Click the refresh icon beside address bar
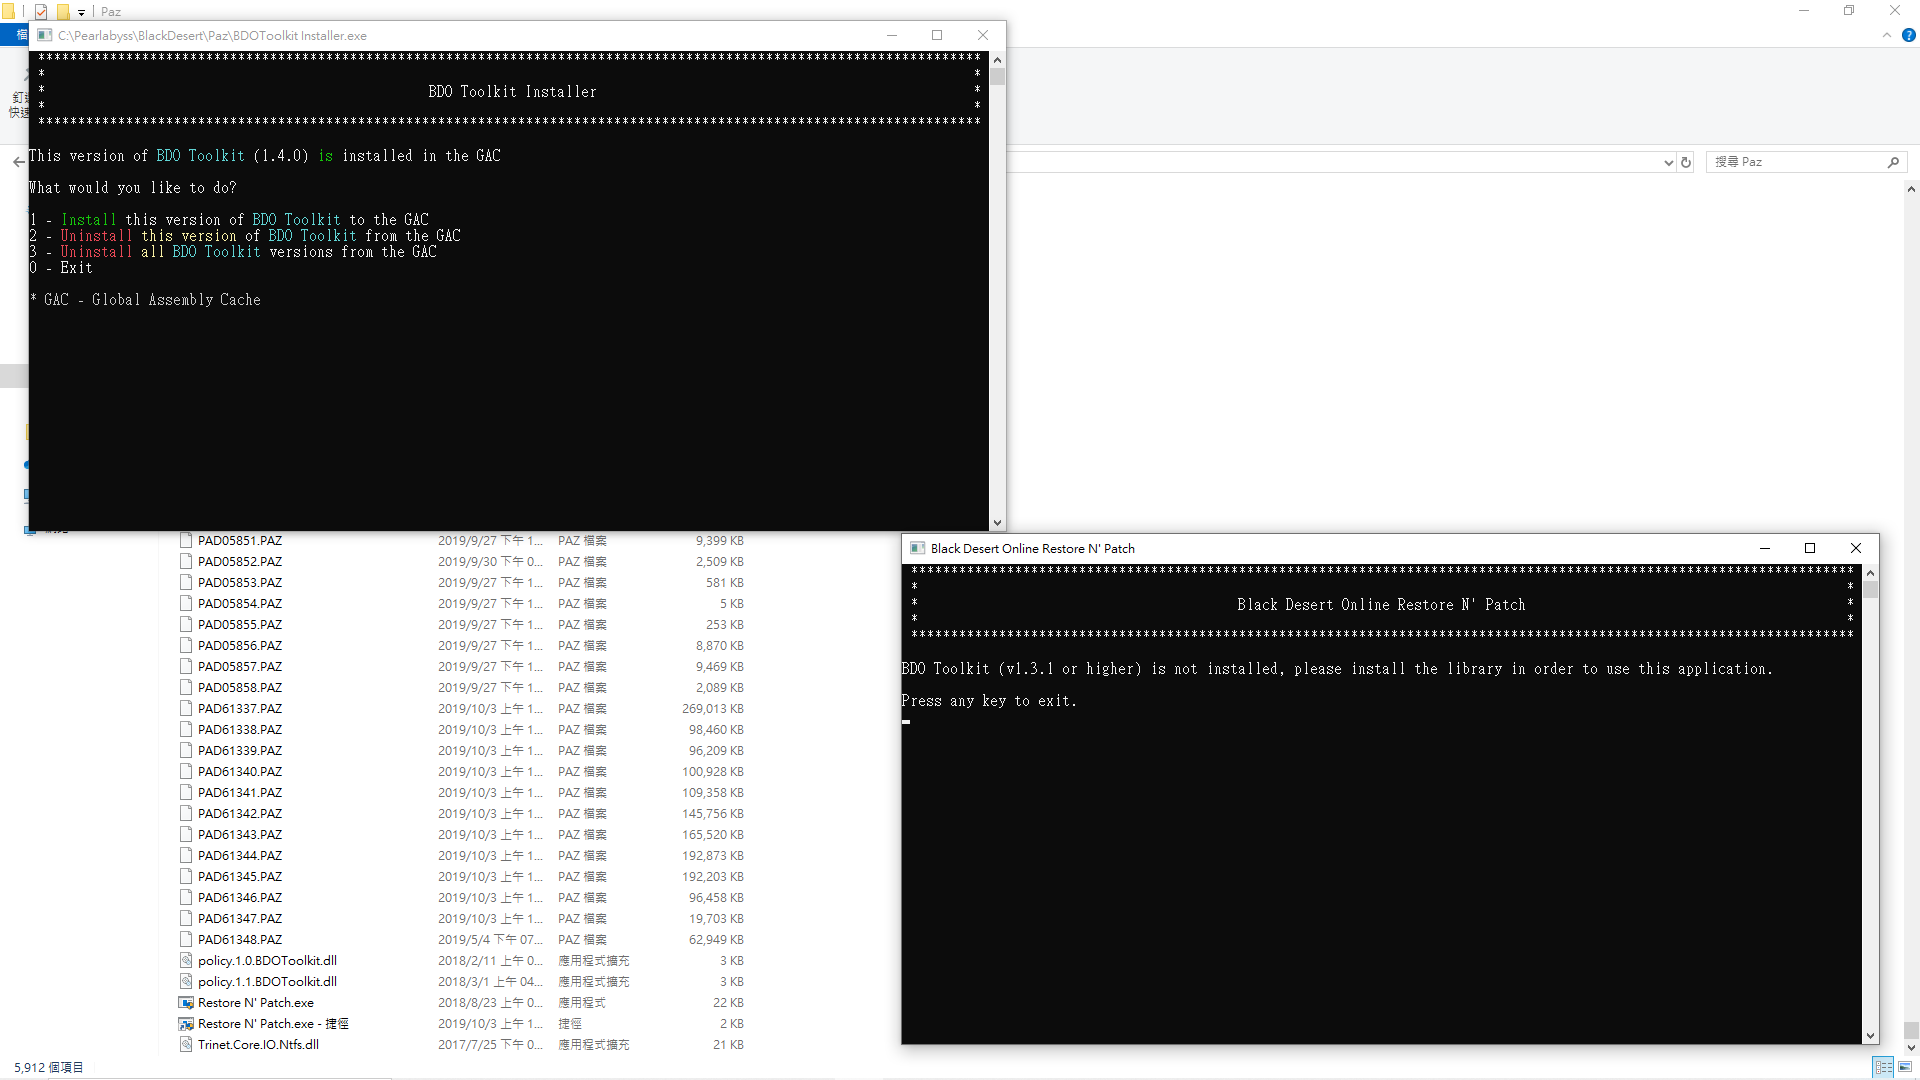1920x1080 pixels. [1686, 162]
